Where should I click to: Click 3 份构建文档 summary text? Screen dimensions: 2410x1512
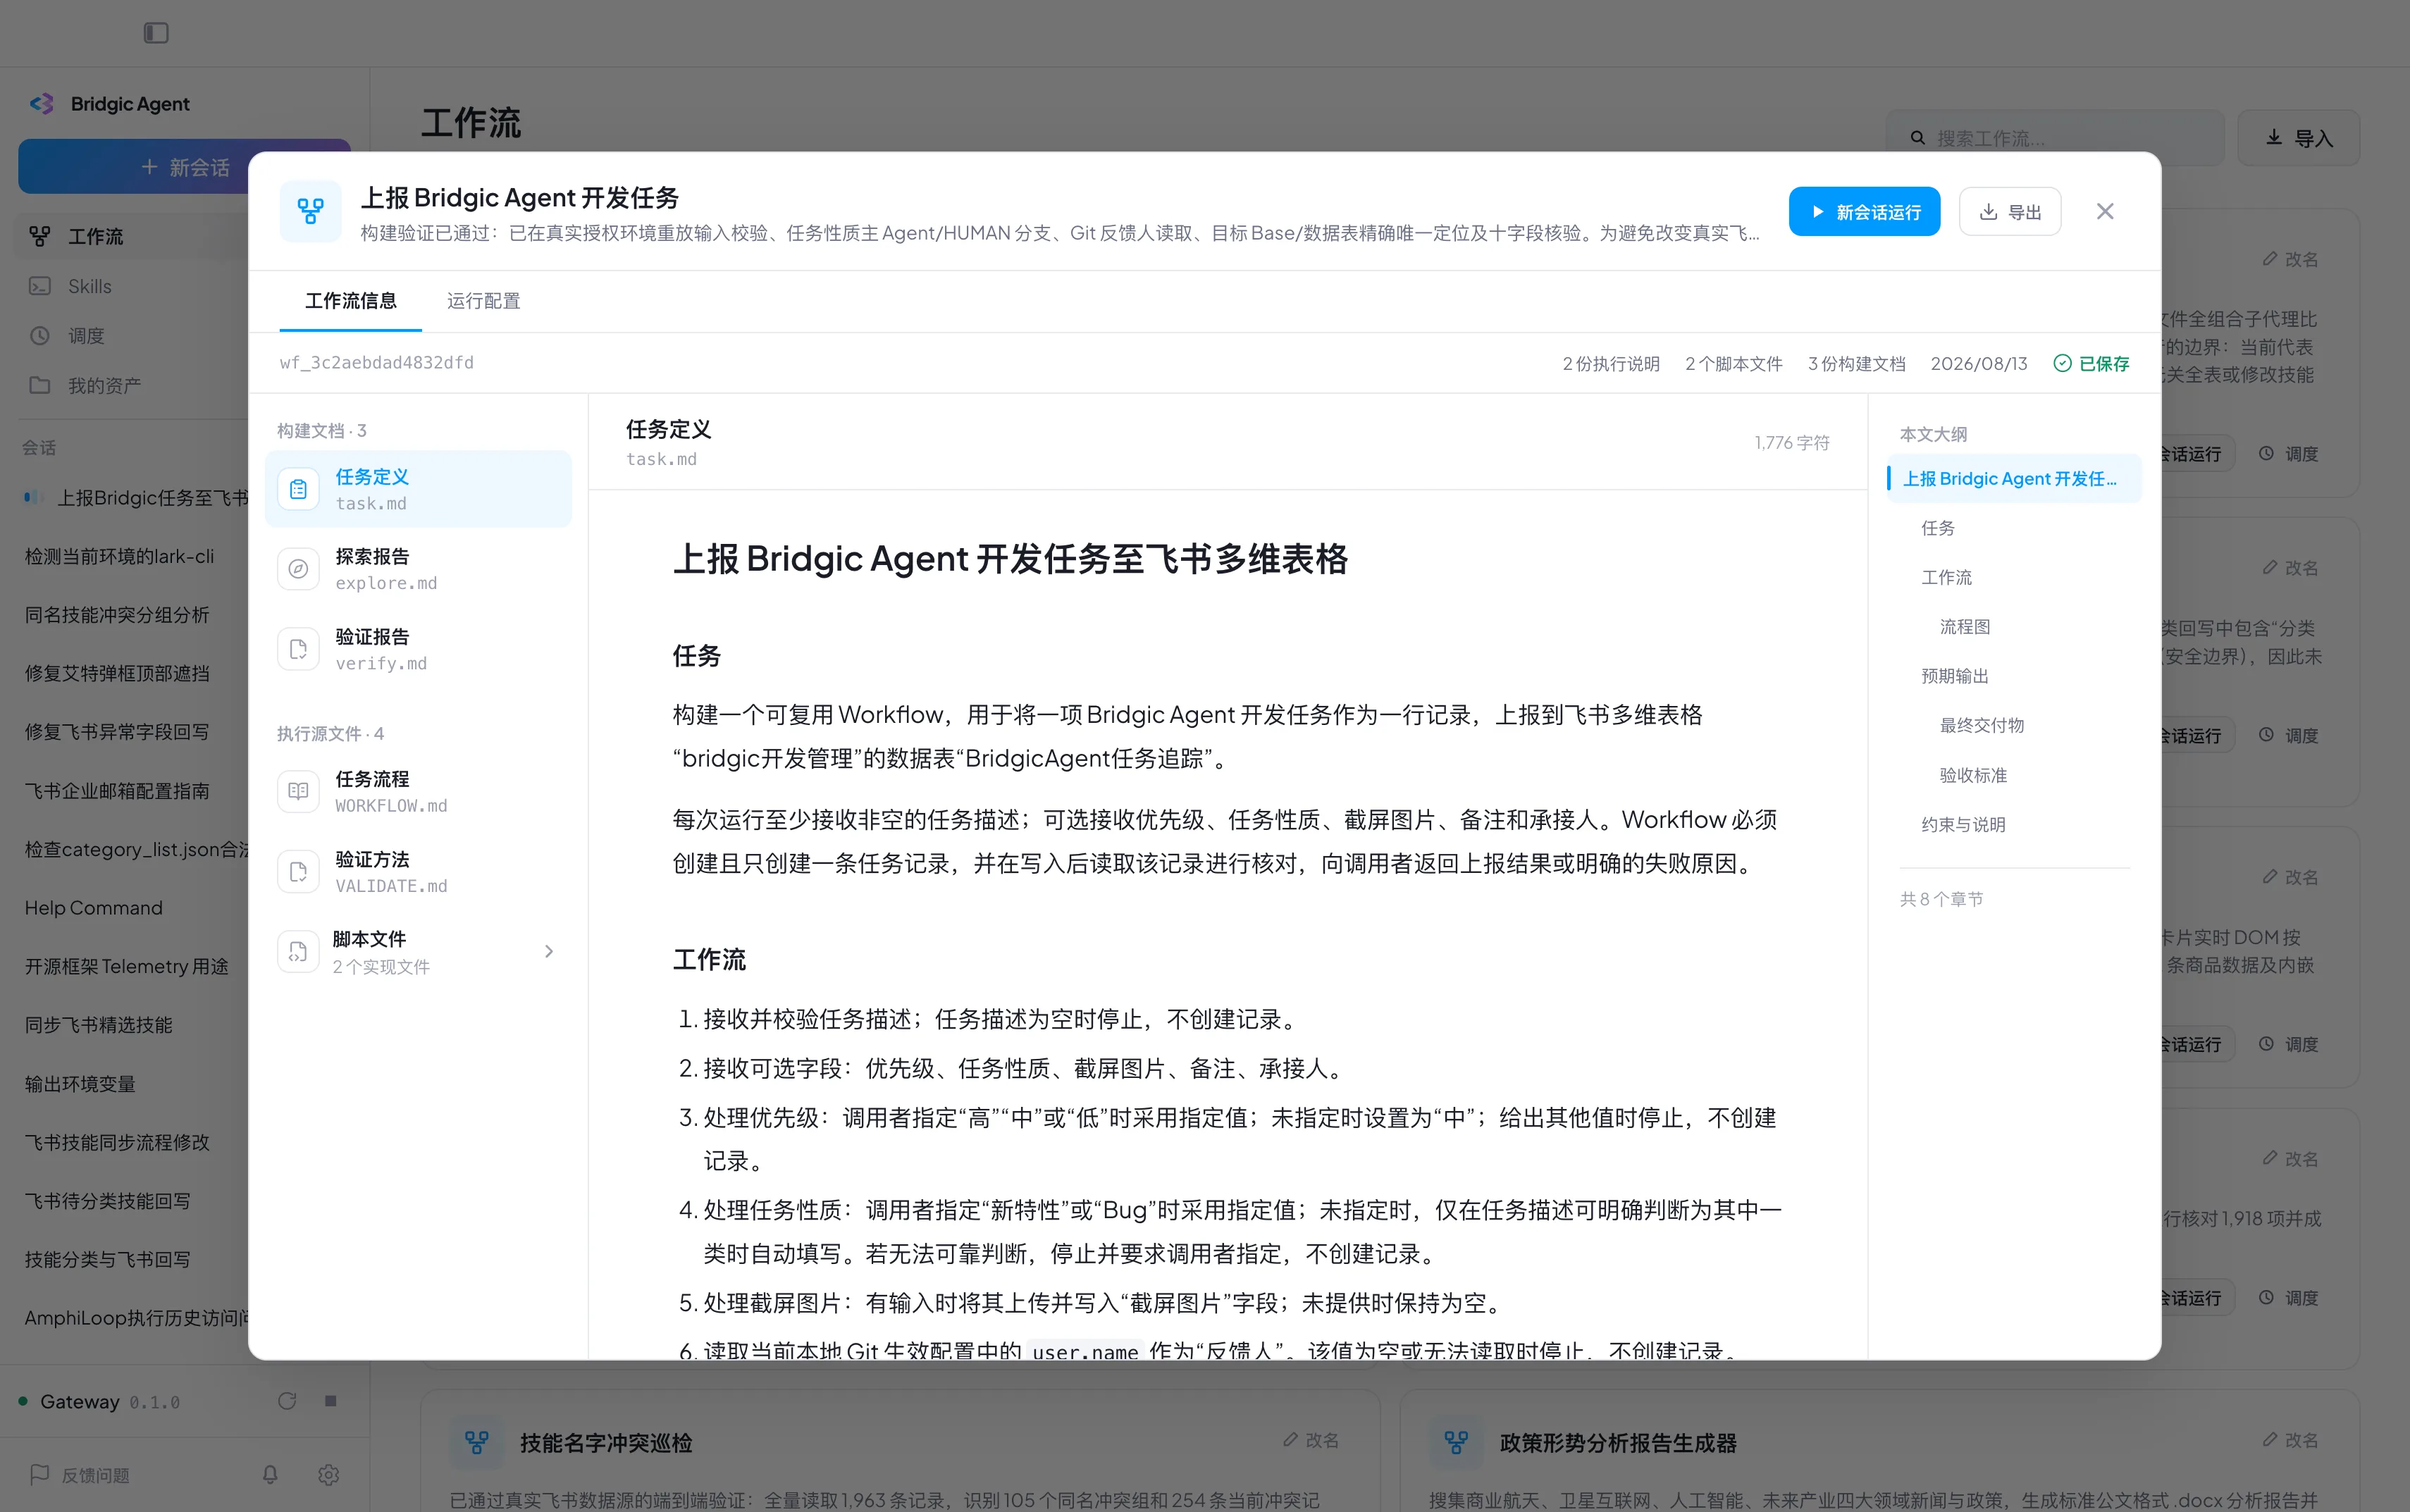pyautogui.click(x=1856, y=363)
